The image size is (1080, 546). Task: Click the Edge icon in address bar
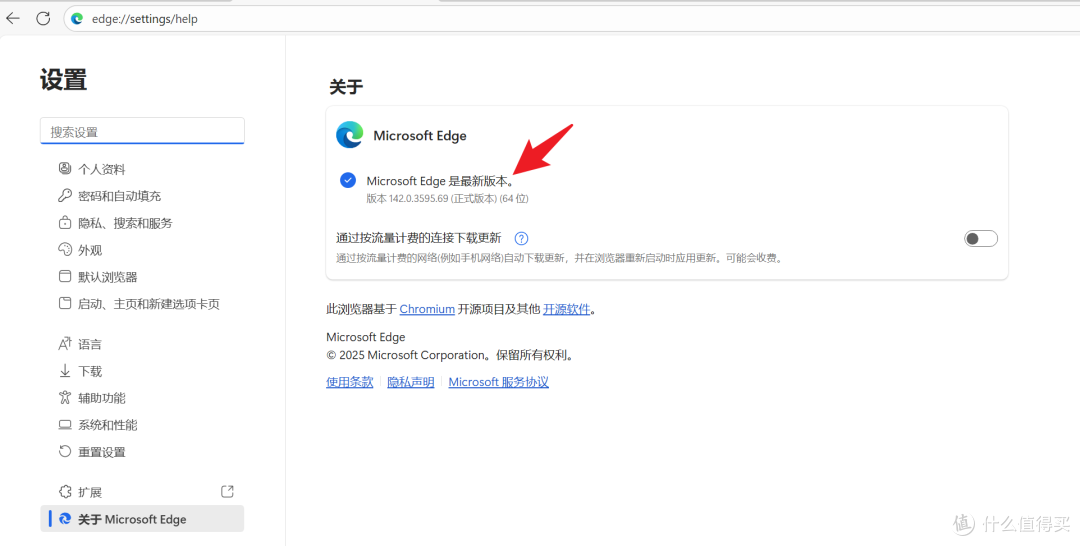point(77,19)
